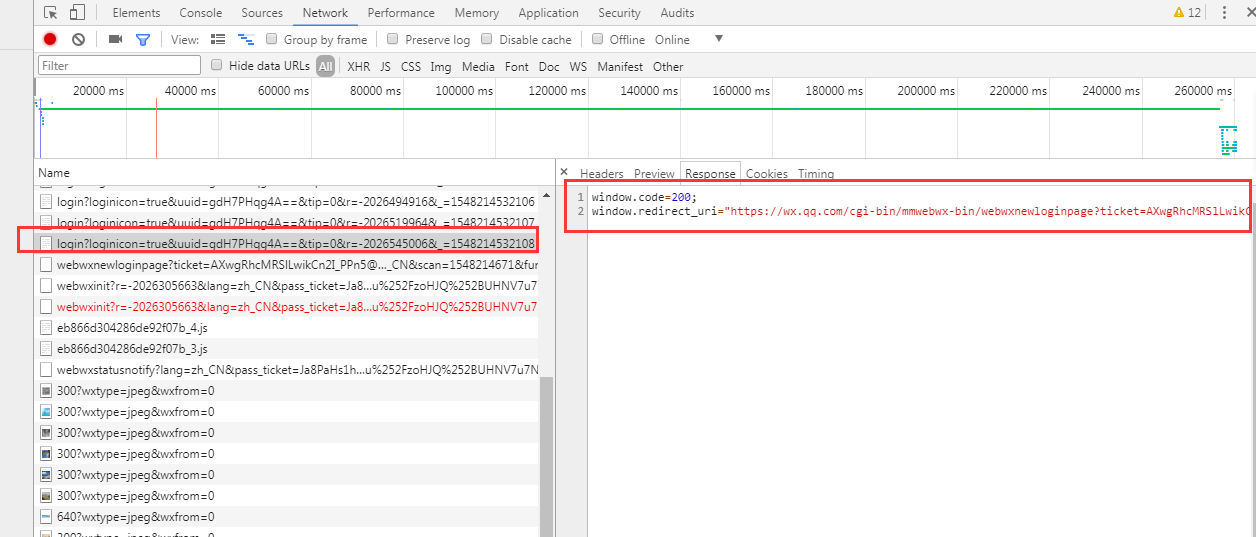This screenshot has height=537, width=1256.
Task: Check Disable cache option
Action: click(487, 39)
